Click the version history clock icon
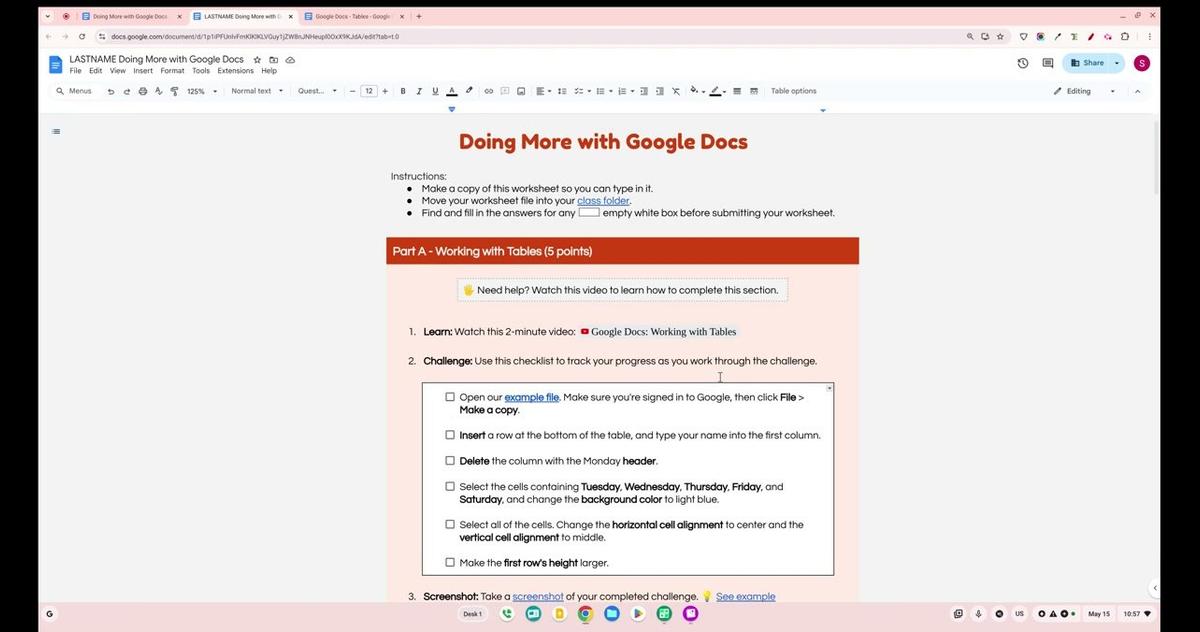The image size is (1200, 632). (1023, 62)
